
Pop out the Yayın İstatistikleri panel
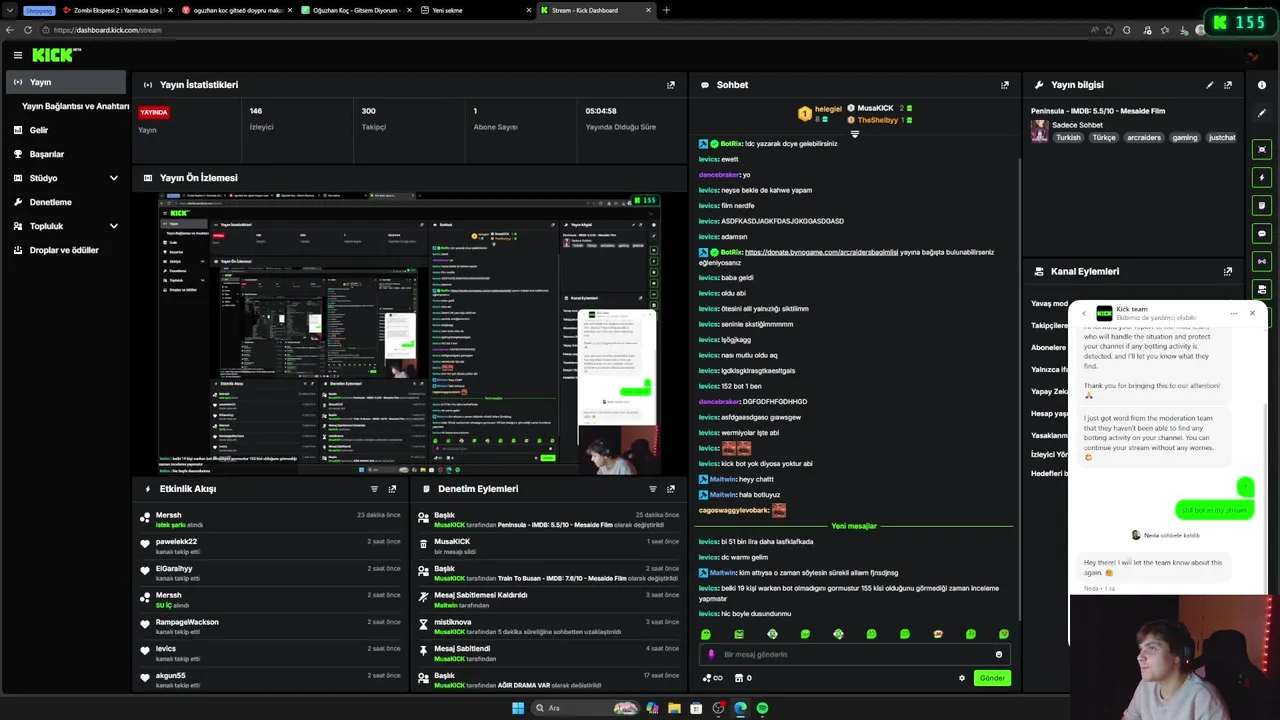(x=671, y=85)
